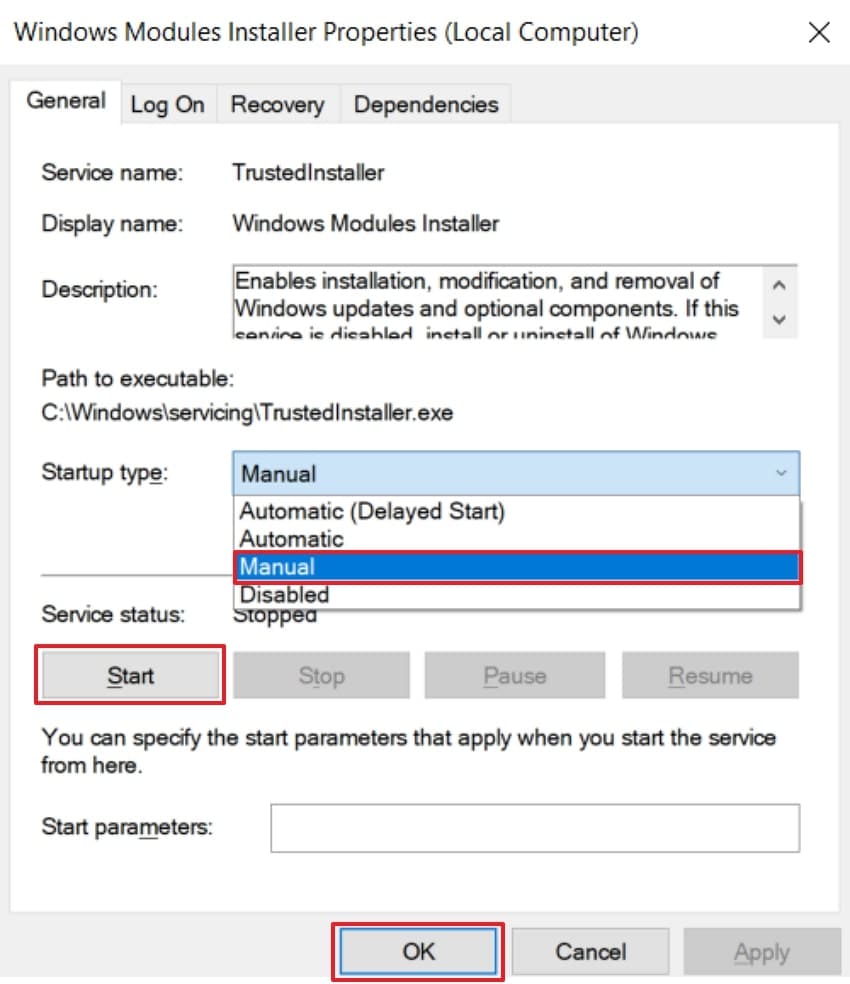
Task: Apply the service settings
Action: (x=762, y=951)
